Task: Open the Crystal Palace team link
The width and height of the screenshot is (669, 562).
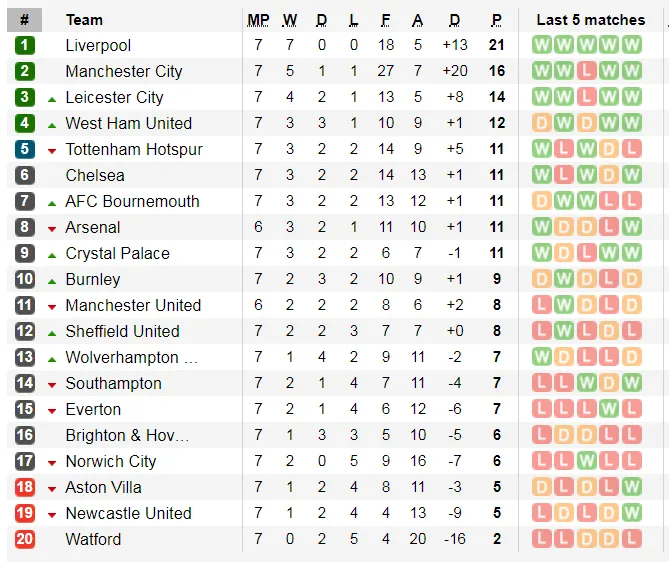Action: click(x=117, y=253)
